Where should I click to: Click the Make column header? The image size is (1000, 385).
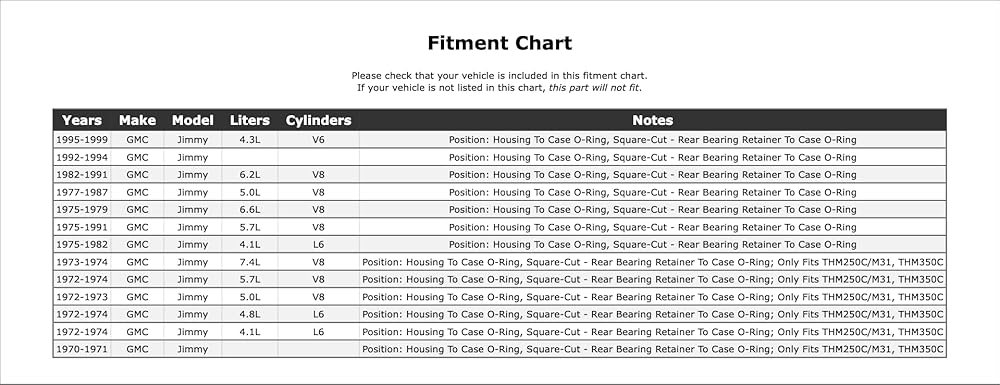[x=137, y=120]
